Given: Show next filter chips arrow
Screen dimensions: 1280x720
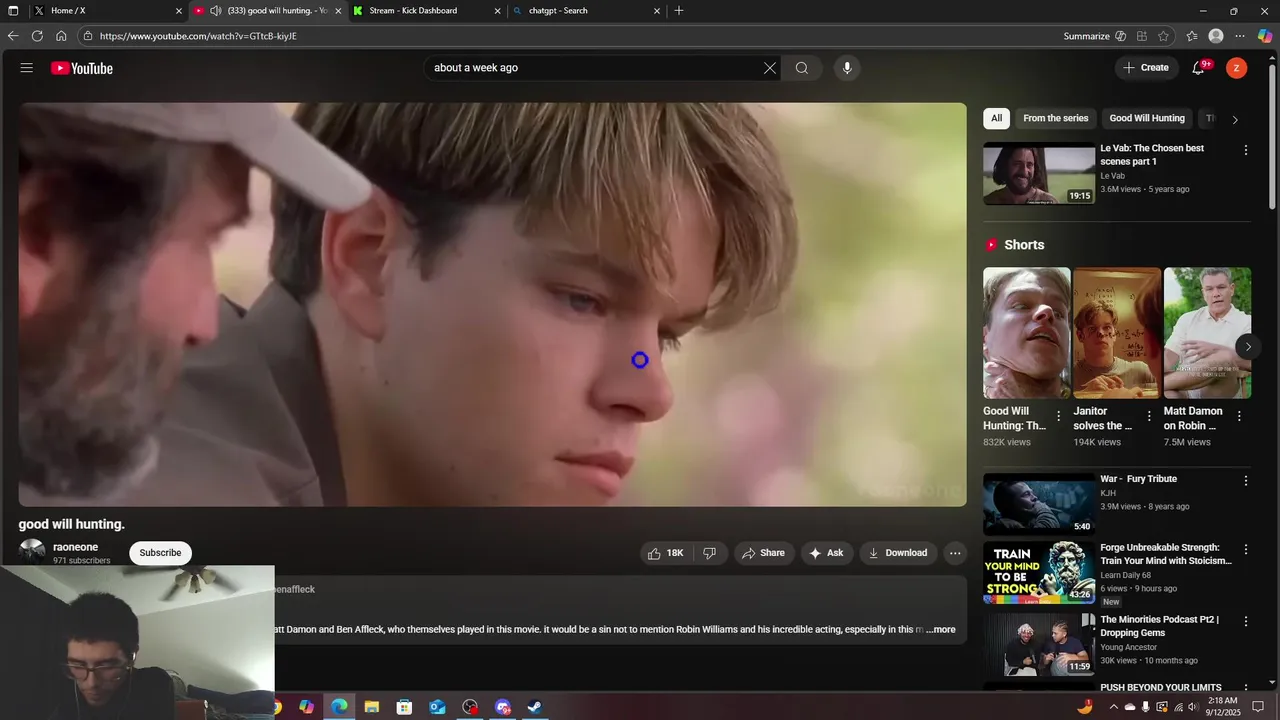Looking at the screenshot, I should (1235, 119).
